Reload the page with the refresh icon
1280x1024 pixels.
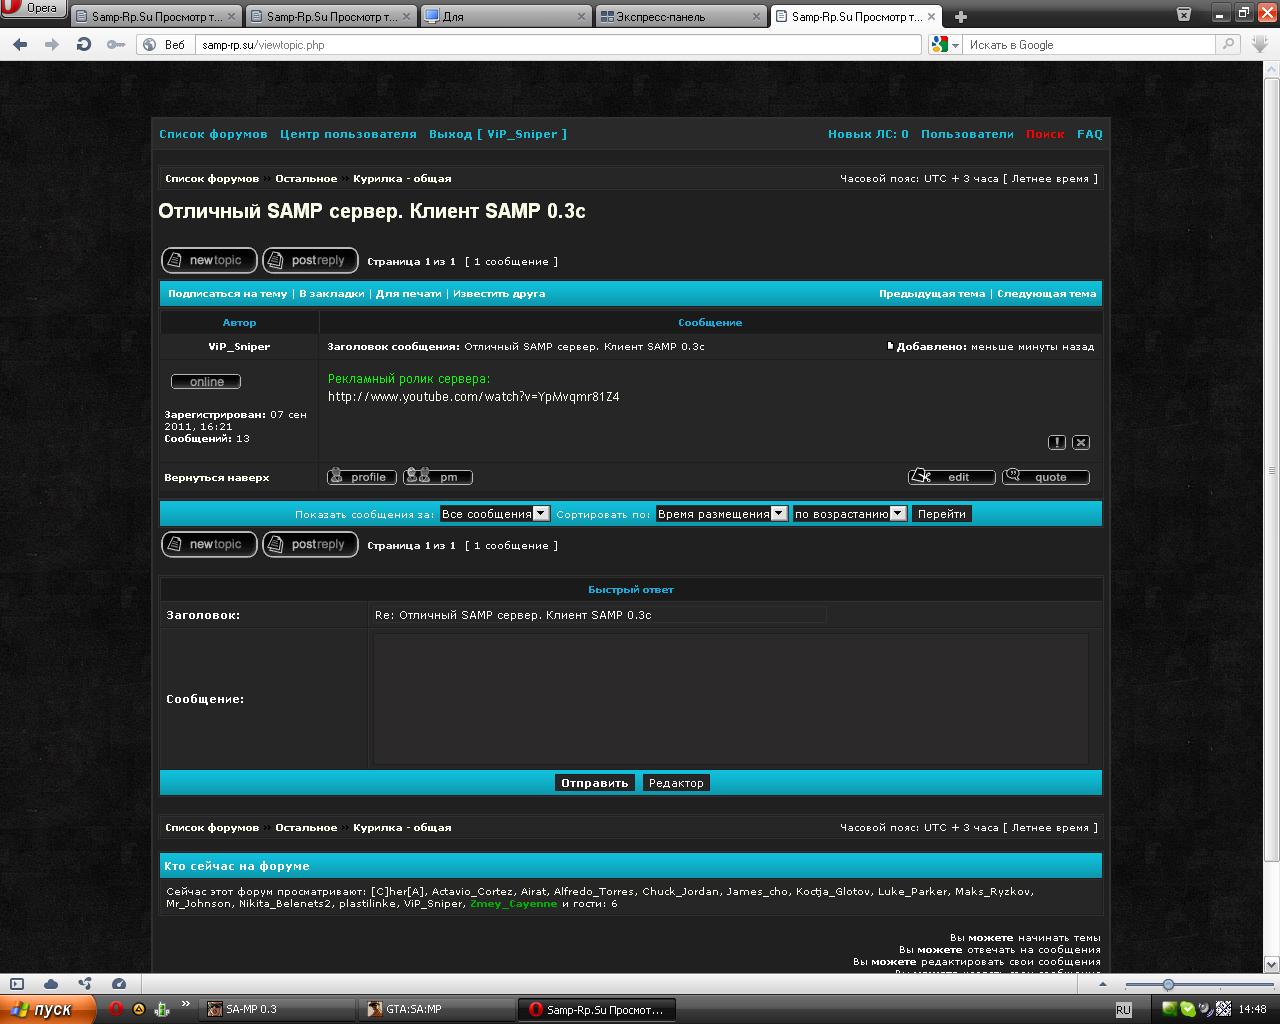[84, 45]
